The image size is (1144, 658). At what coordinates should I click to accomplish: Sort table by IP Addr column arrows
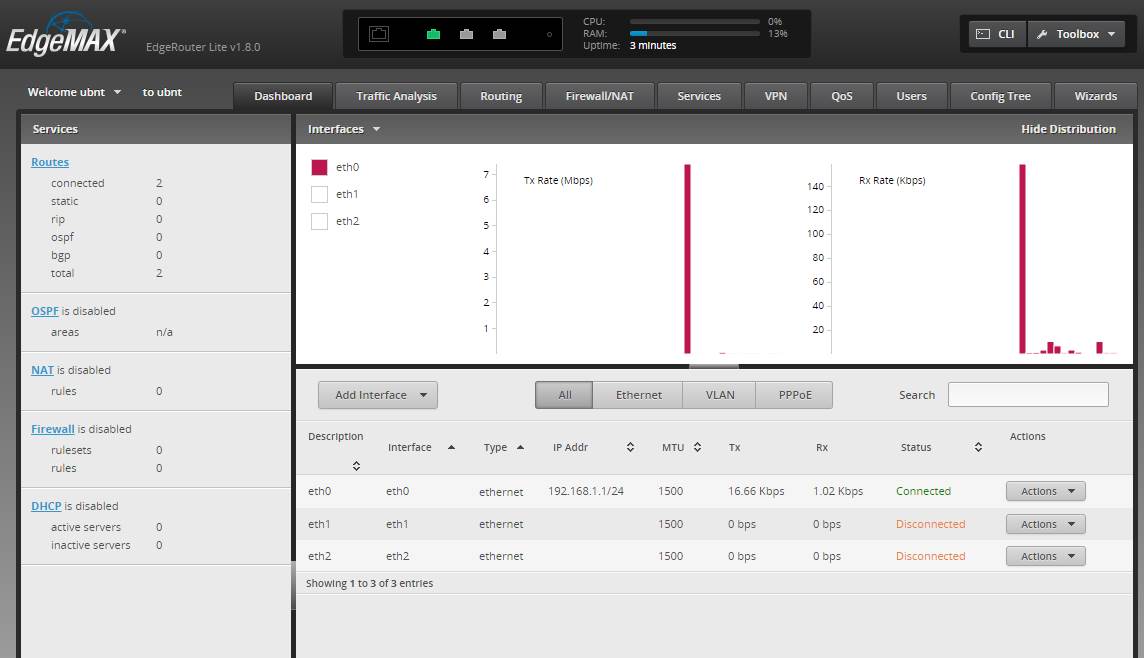point(630,448)
